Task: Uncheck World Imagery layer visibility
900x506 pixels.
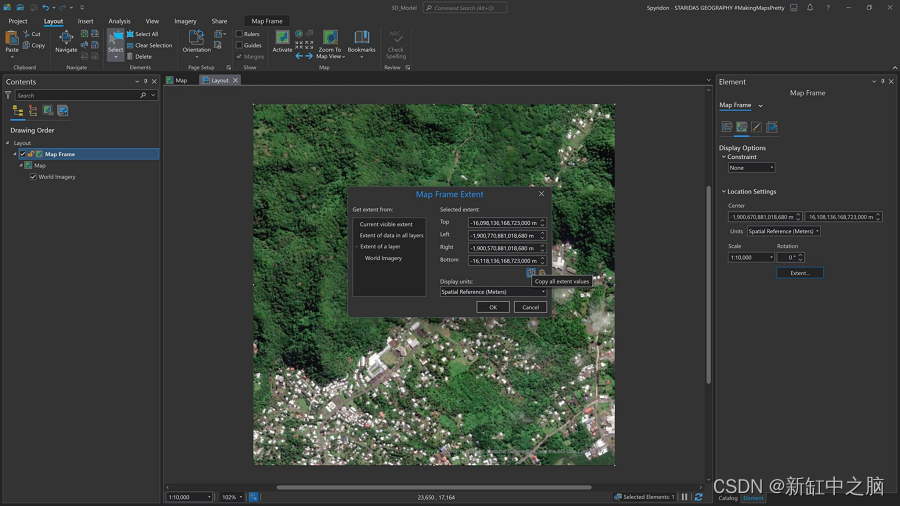Action: pyautogui.click(x=33, y=177)
